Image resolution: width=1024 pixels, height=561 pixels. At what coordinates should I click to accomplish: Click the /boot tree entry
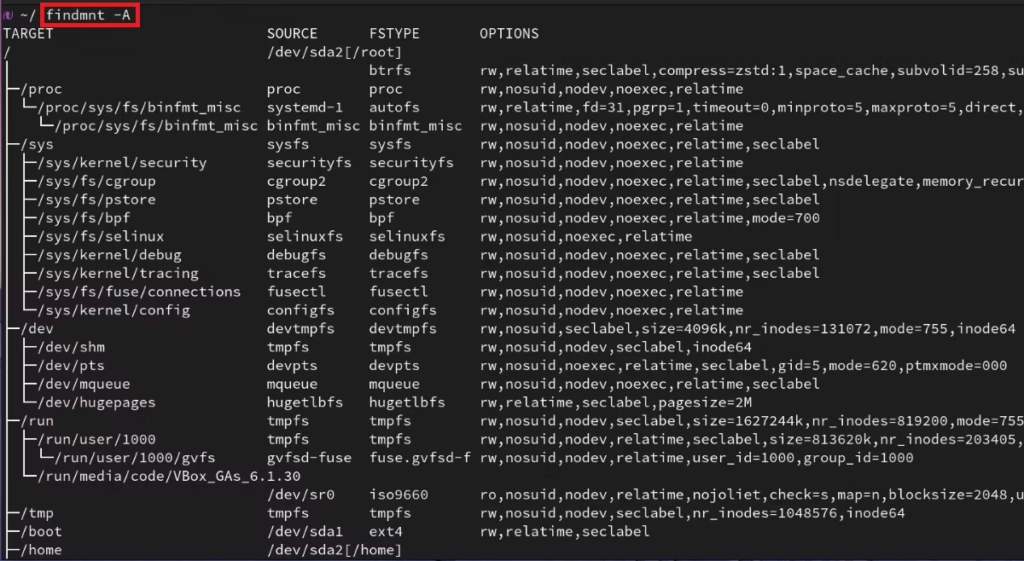(41, 532)
